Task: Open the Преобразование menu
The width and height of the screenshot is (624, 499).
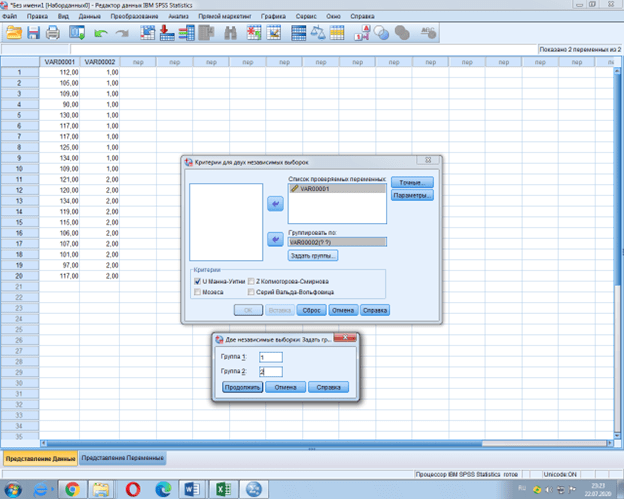Action: click(x=134, y=16)
